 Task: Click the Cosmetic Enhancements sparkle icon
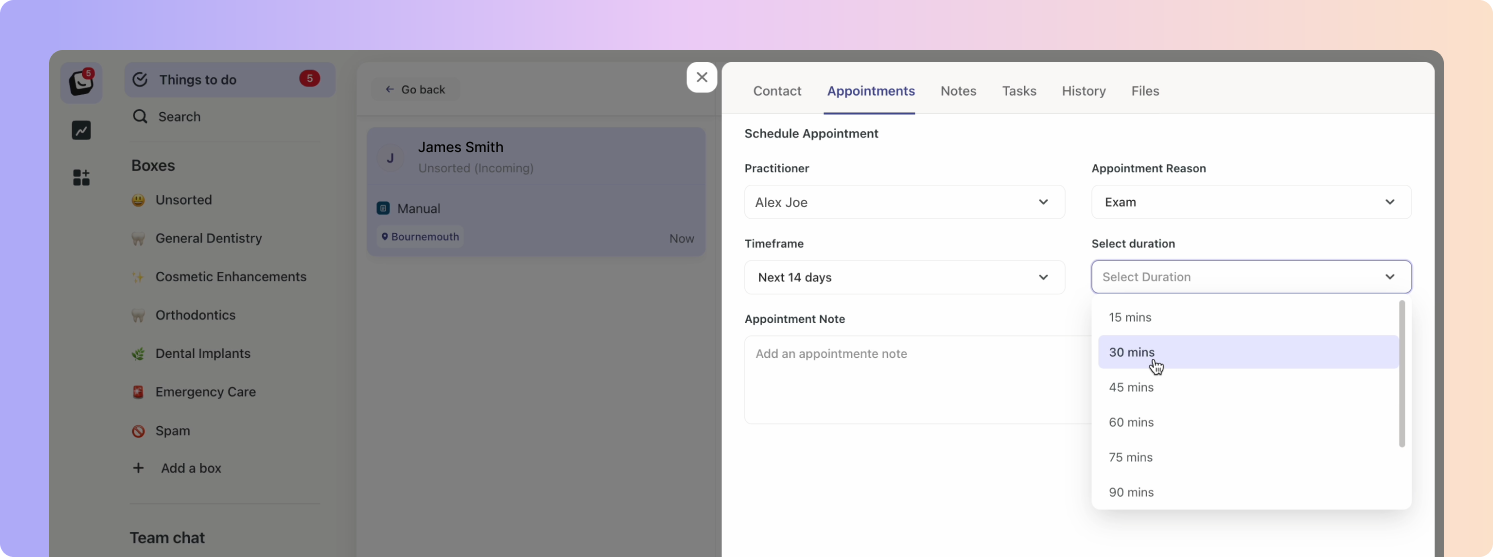click(138, 277)
